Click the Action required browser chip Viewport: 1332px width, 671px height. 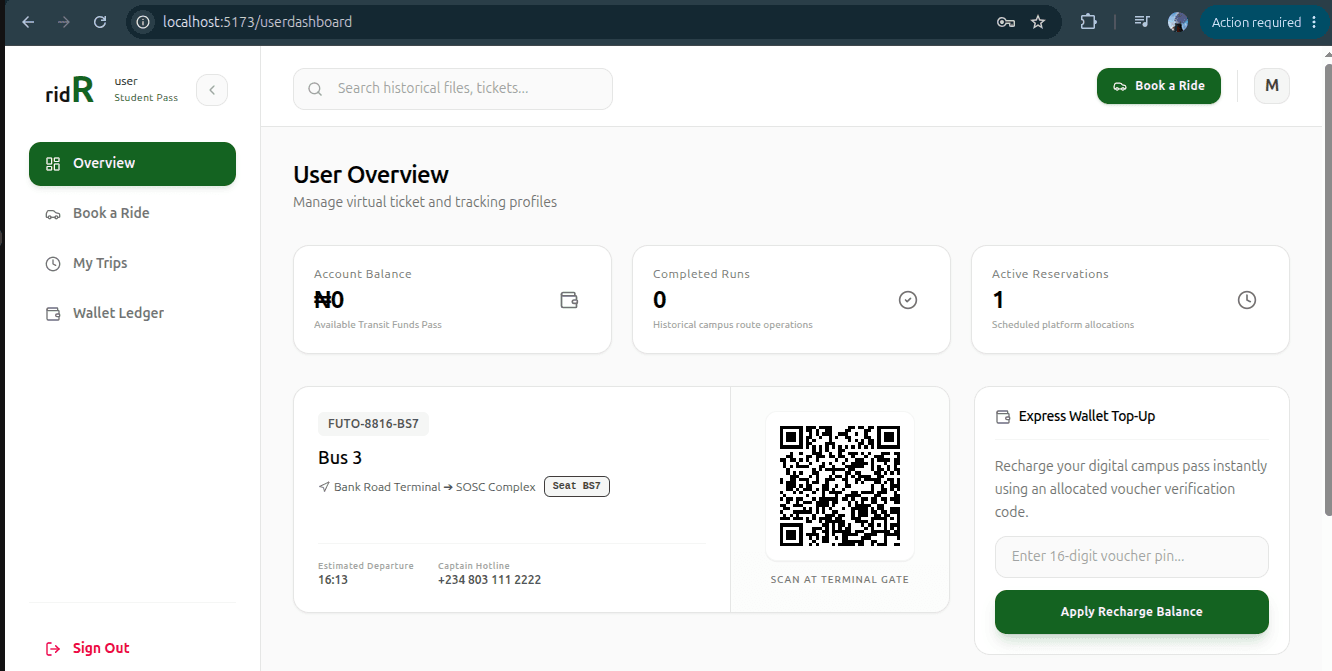tap(1264, 22)
